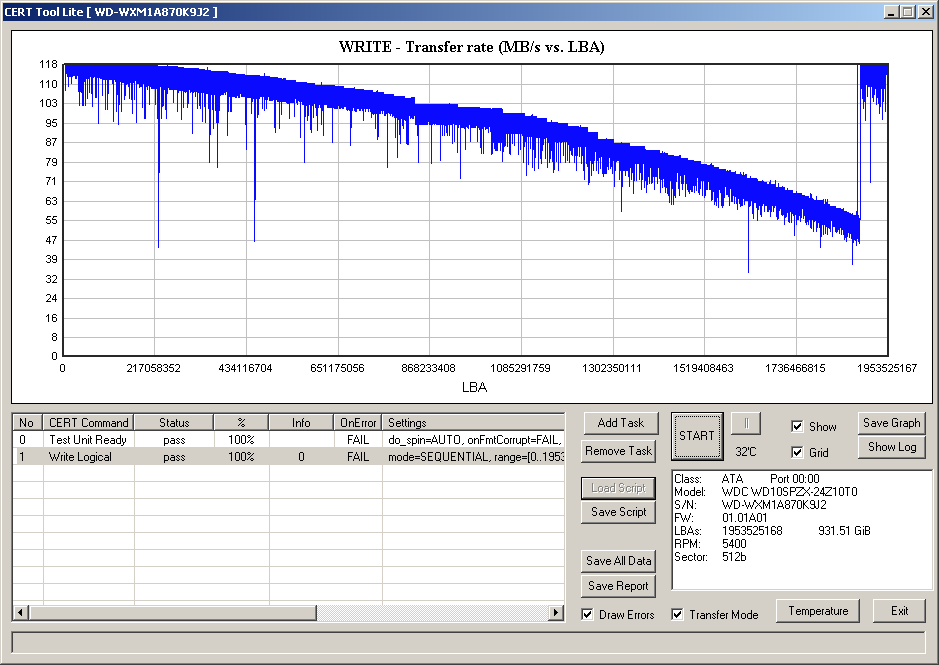Select the Write Logical task row
The image size is (939, 665).
[x=88, y=457]
